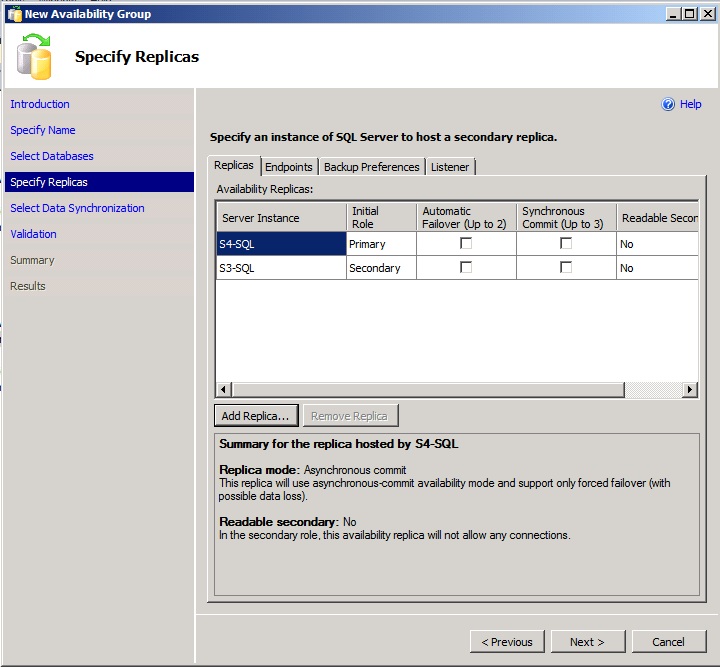Go back with the Previous button
Screen dimensions: 720x667
click(x=507, y=642)
